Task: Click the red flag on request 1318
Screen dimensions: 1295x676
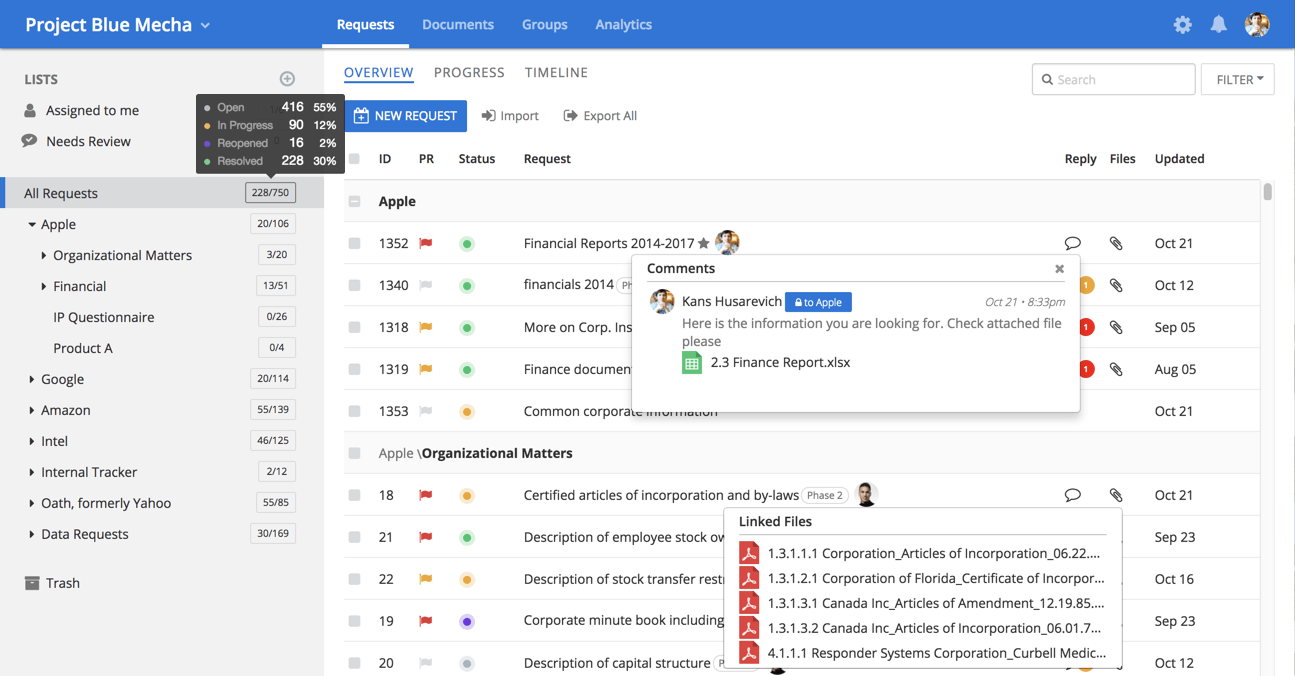Action: click(x=425, y=327)
